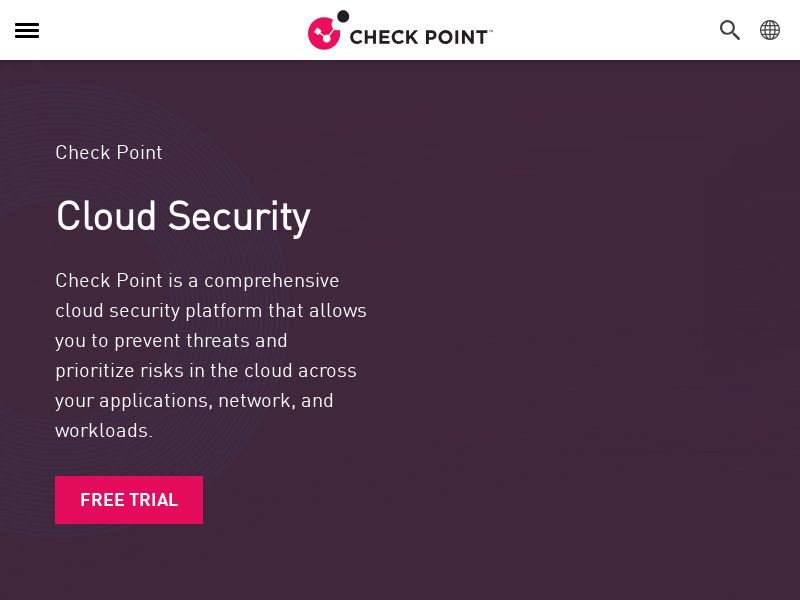Click the Cloud Security heading
The height and width of the screenshot is (600, 800).
183,216
